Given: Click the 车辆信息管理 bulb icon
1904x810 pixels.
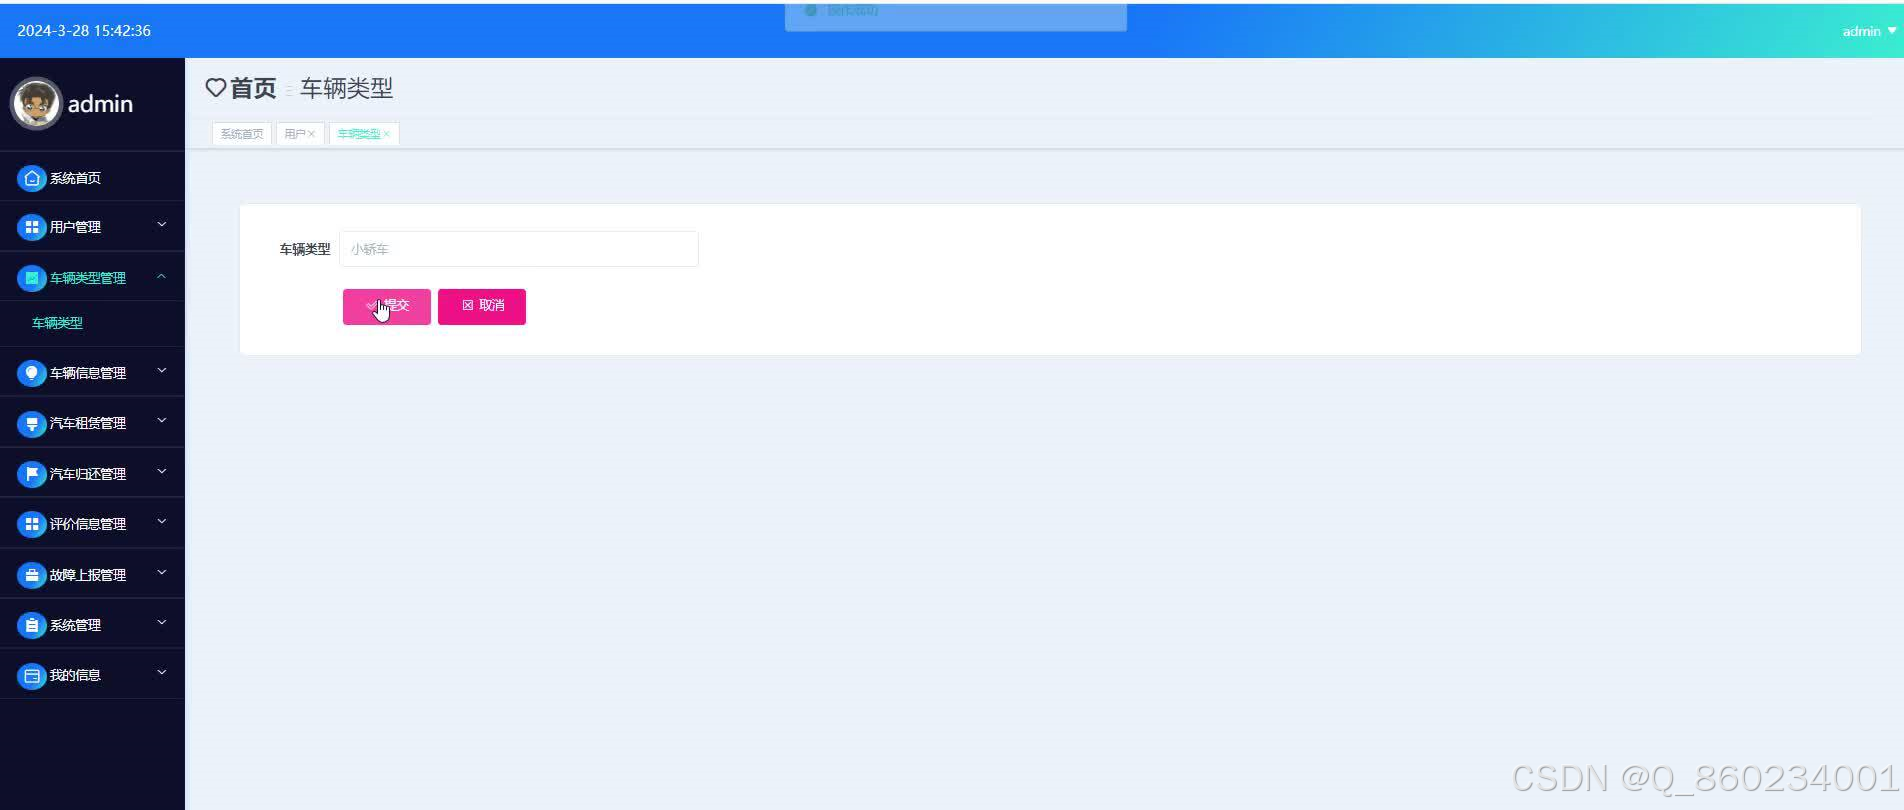Looking at the screenshot, I should tap(32, 373).
